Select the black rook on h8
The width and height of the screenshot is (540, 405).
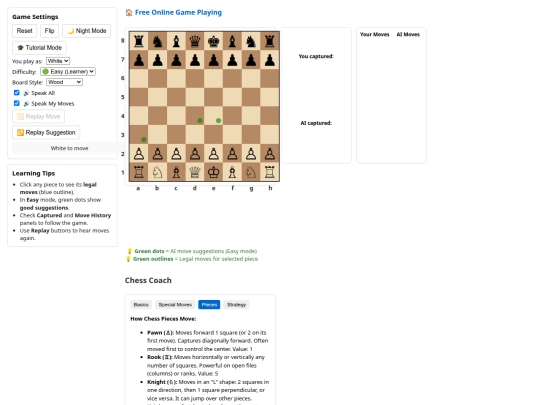click(270, 41)
